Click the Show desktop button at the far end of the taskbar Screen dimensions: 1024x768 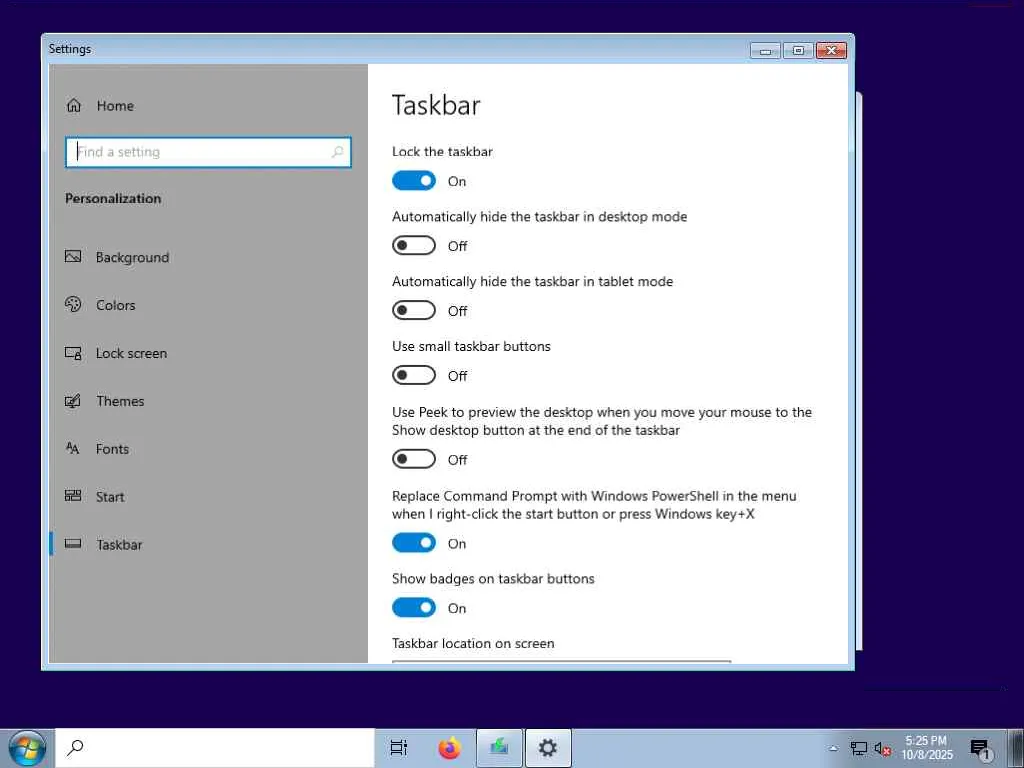click(x=1017, y=748)
